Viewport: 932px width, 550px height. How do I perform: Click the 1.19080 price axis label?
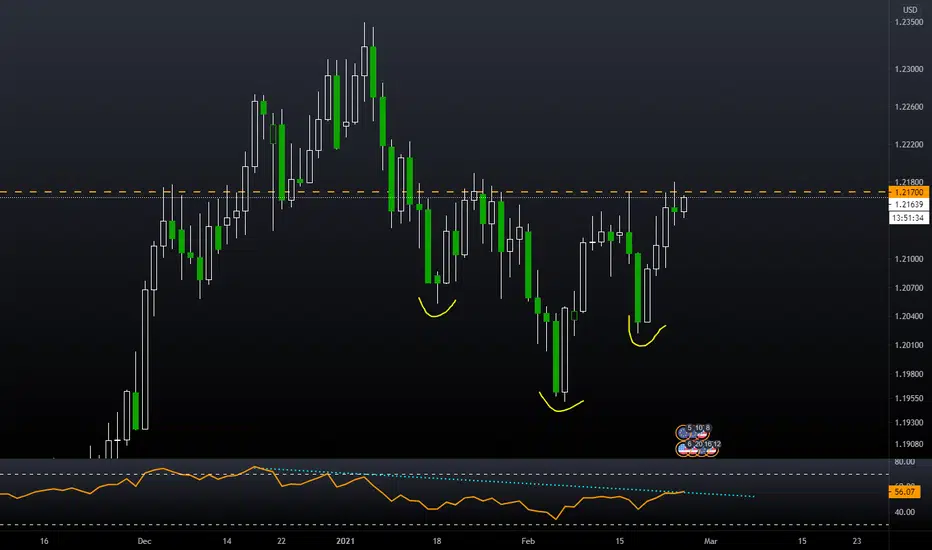point(908,444)
